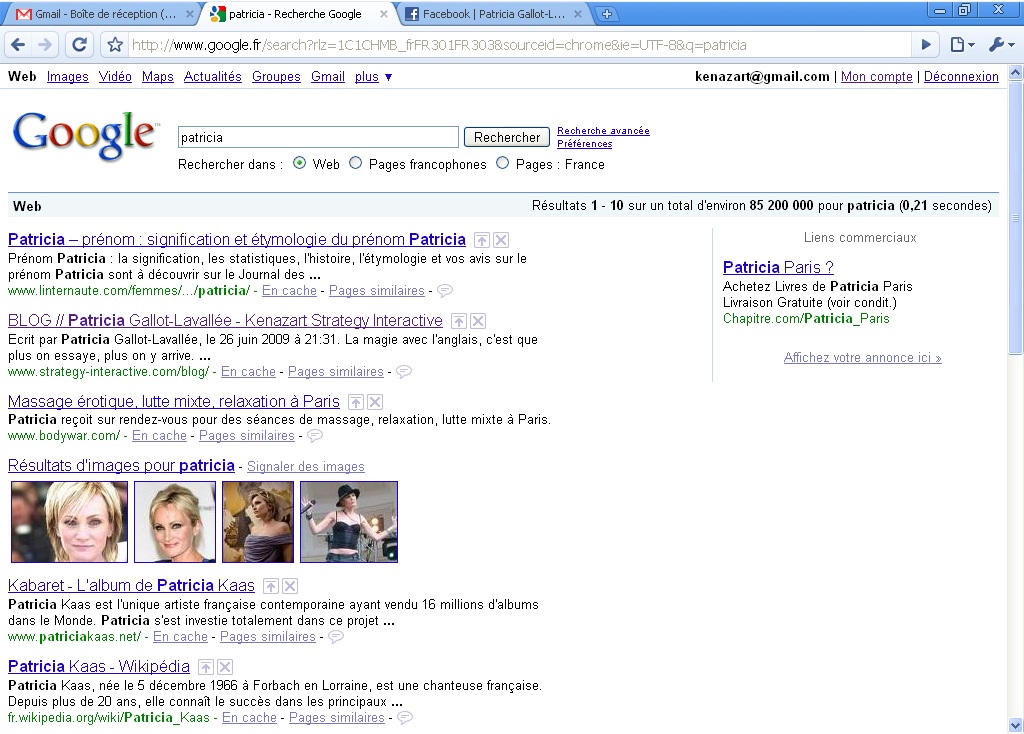Open Images in the Google top navigation
Viewport: 1024px width, 734px height.
[68, 77]
